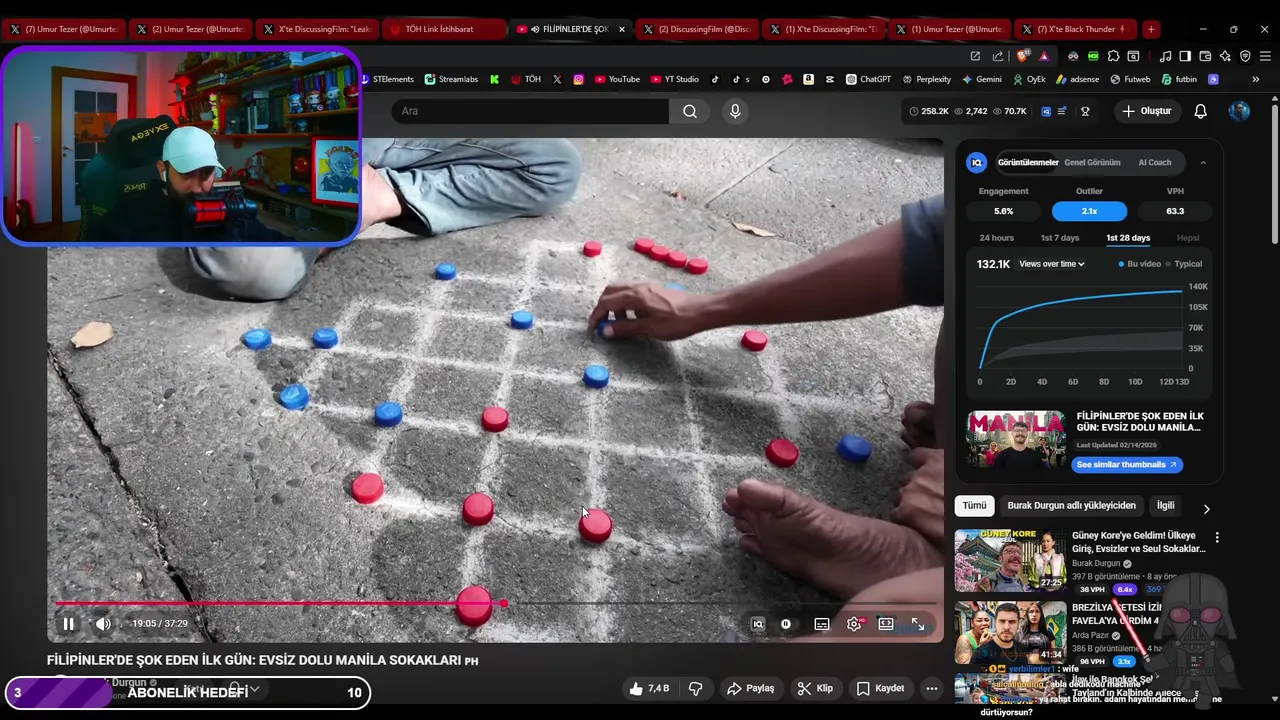Click the Paylaş share button
This screenshot has width=1280, height=720.
click(x=750, y=688)
